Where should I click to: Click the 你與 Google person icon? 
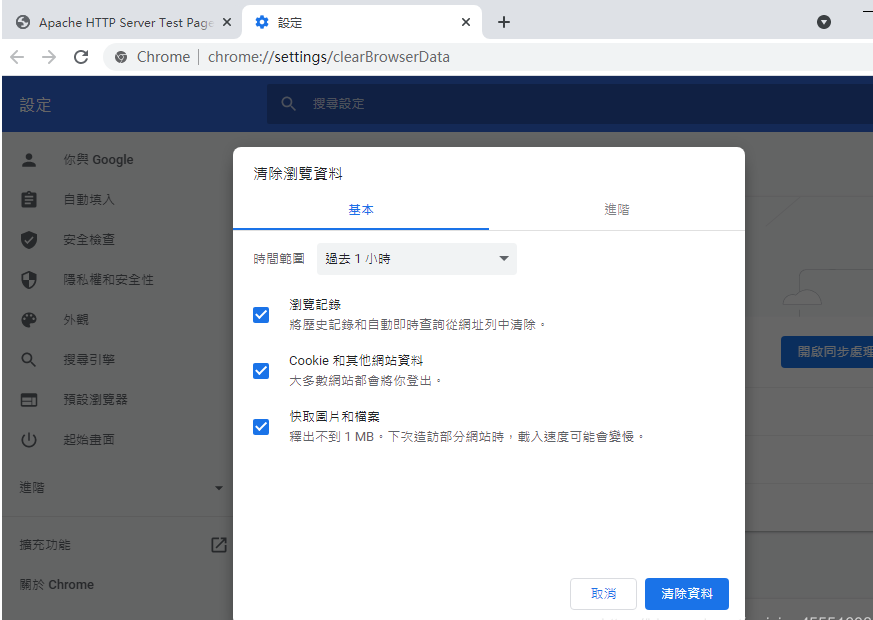click(29, 159)
